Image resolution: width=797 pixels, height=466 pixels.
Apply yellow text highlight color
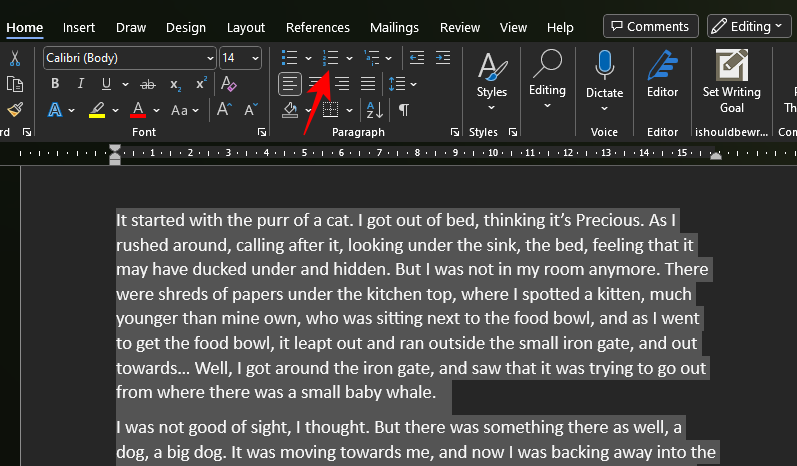pos(97,110)
